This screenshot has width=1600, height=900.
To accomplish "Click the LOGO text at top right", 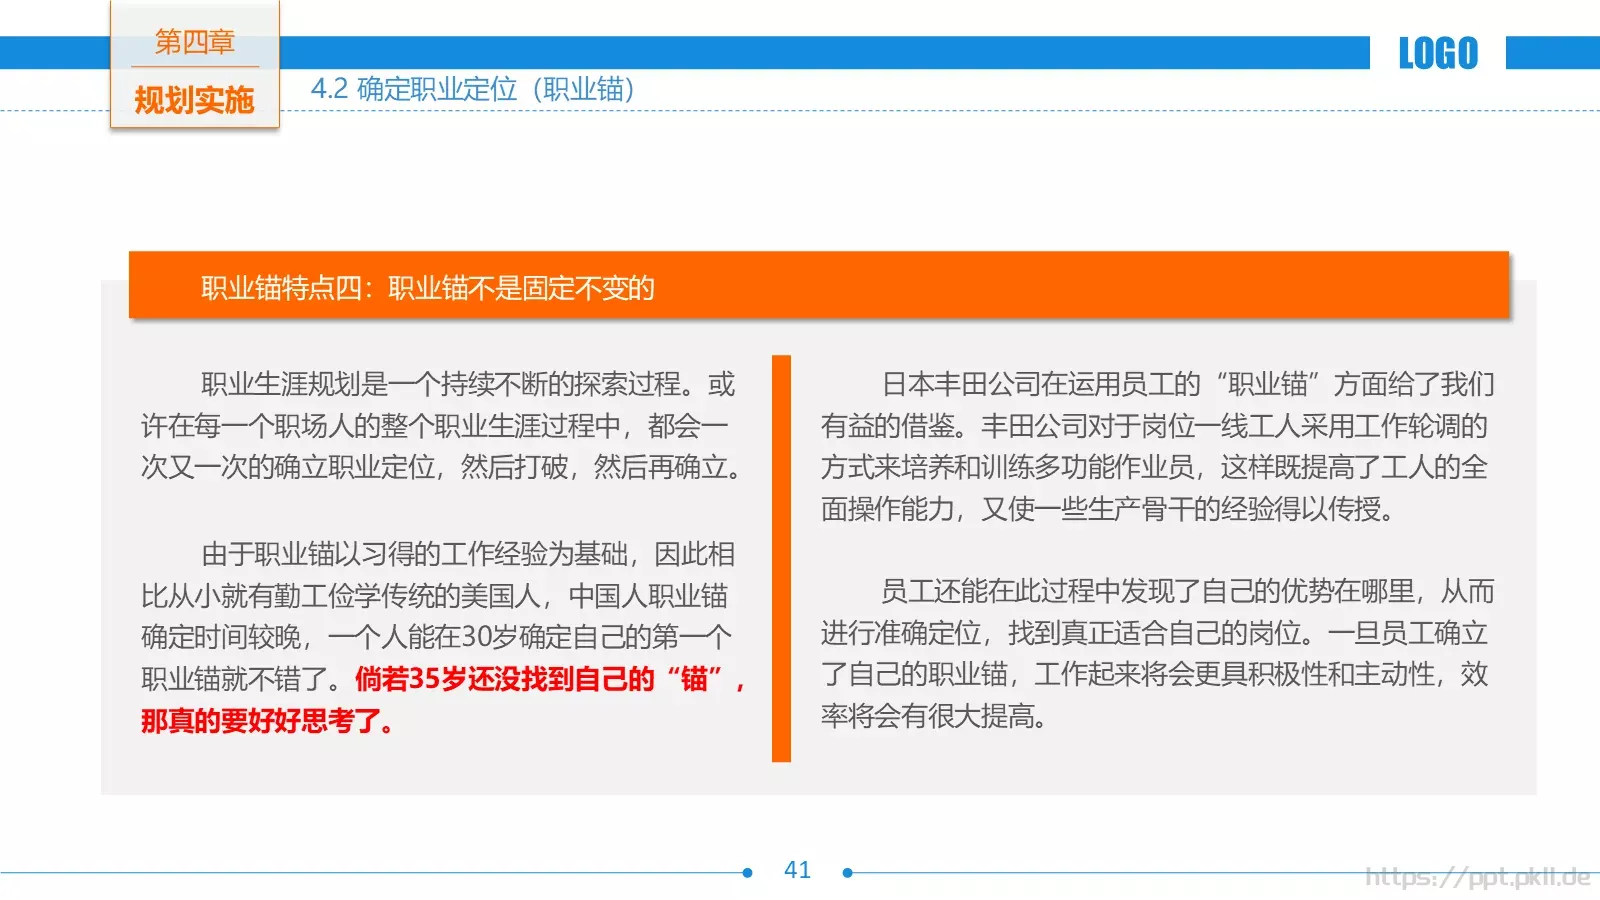I will click(x=1438, y=53).
